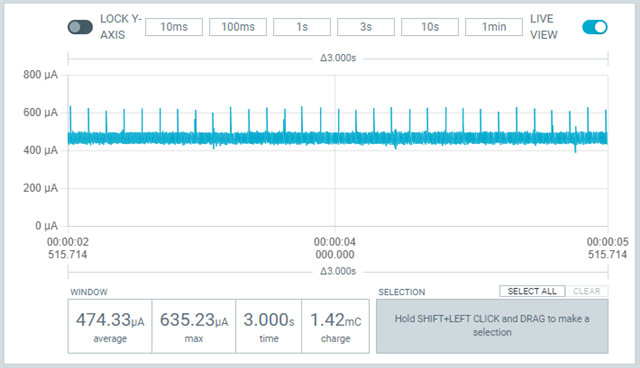Click the SELECT ALL button
Viewport: 640px width, 368px height.
click(532, 291)
